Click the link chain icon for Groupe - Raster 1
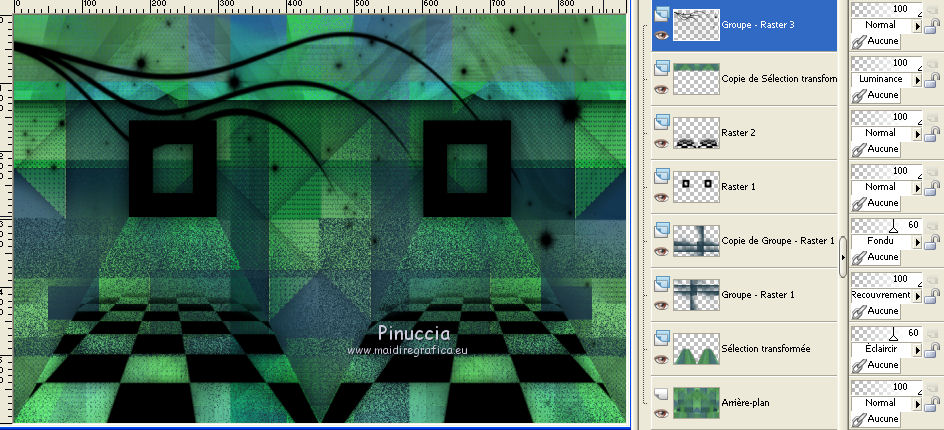The width and height of the screenshot is (944, 430). [859, 311]
